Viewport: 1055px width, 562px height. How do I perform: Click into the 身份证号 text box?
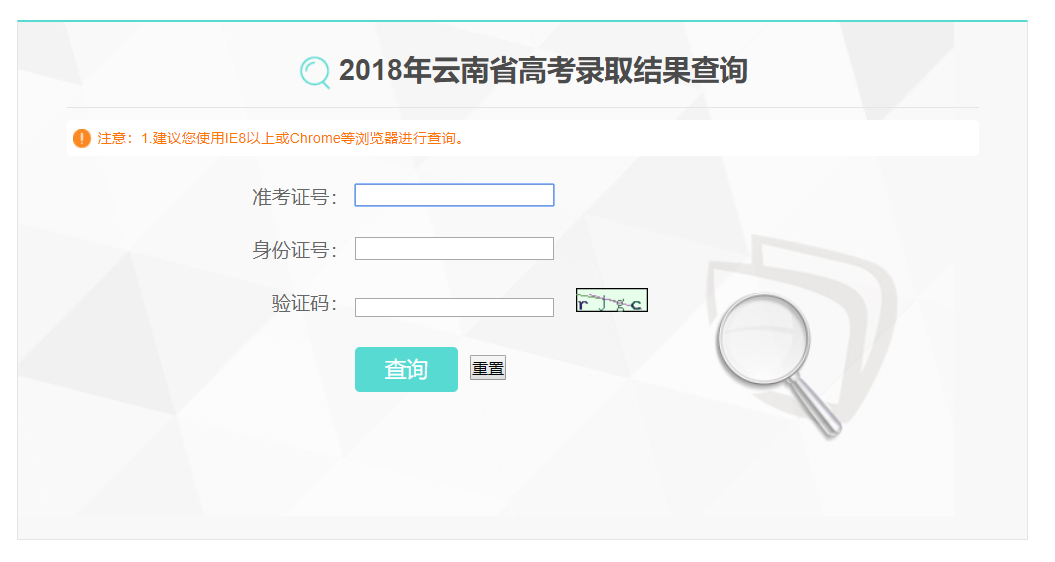point(454,248)
